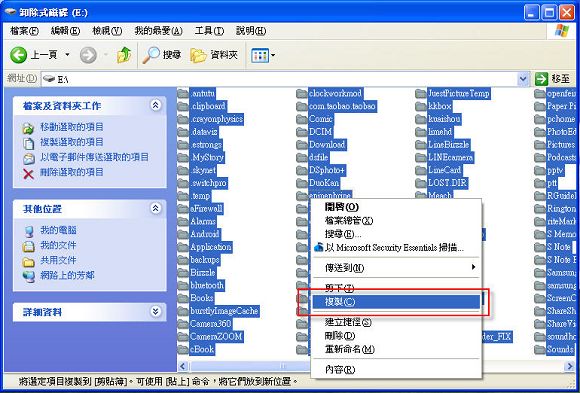The height and width of the screenshot is (393, 580).
Task: Open the 傳送到(N) submenu
Action: click(396, 268)
